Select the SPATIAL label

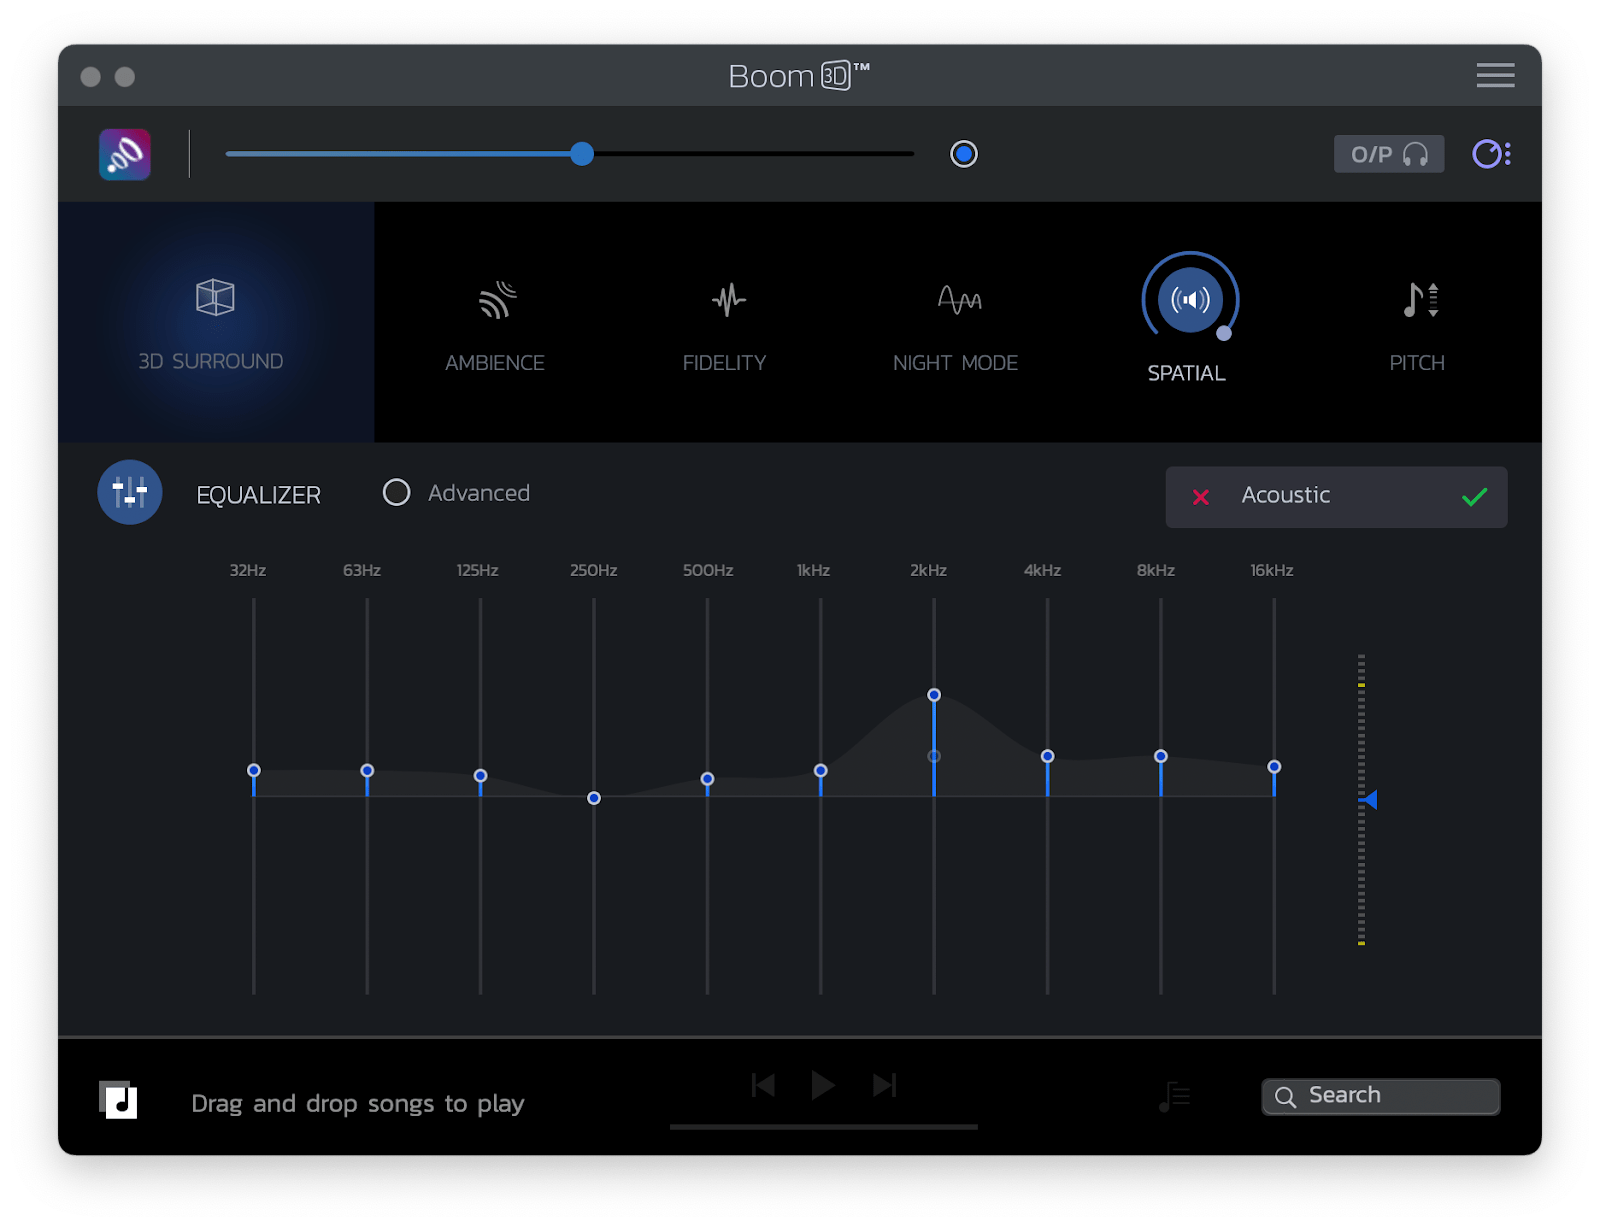tap(1186, 373)
